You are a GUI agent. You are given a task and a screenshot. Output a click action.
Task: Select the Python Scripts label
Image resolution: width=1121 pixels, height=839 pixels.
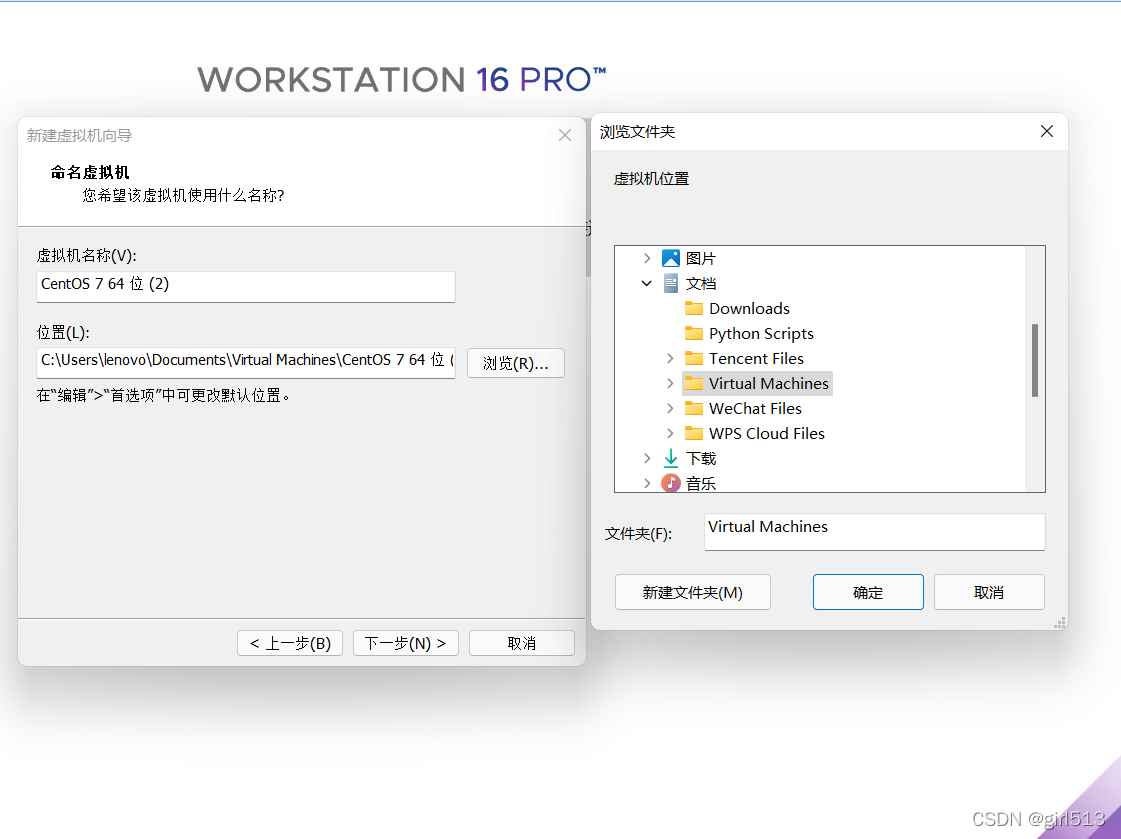coord(761,333)
